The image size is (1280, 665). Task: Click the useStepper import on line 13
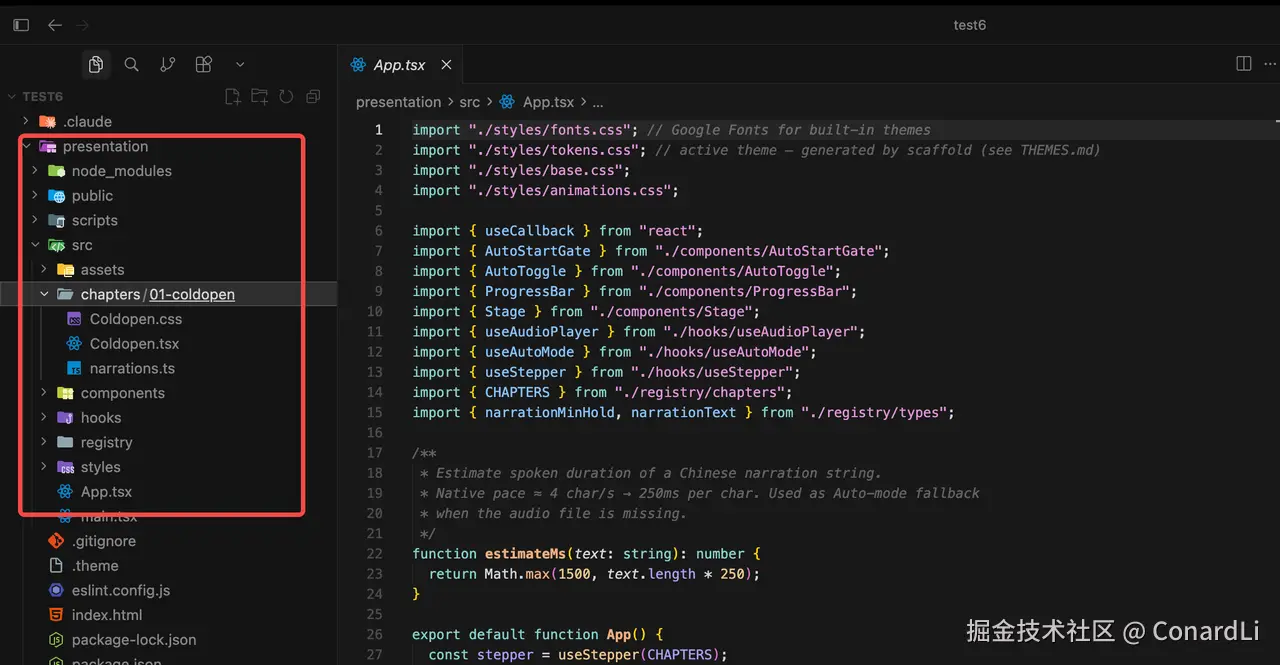click(526, 372)
